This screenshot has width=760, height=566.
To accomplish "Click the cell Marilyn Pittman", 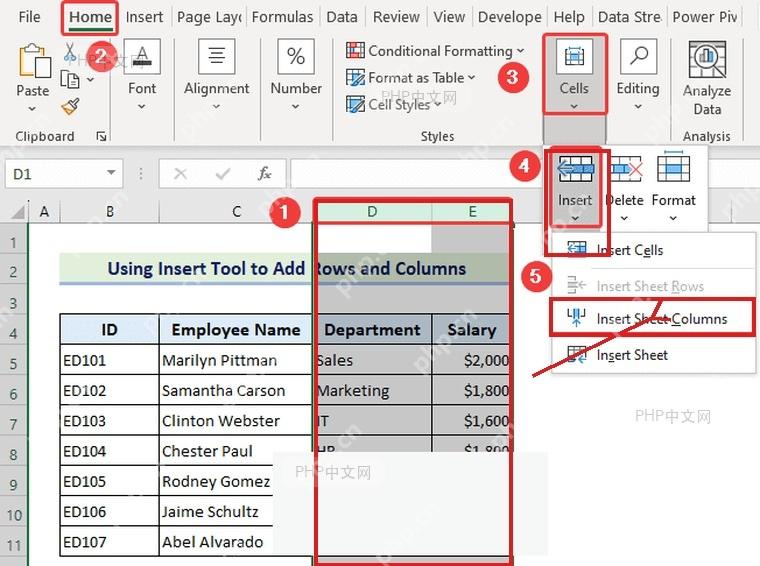I will 236,361.
